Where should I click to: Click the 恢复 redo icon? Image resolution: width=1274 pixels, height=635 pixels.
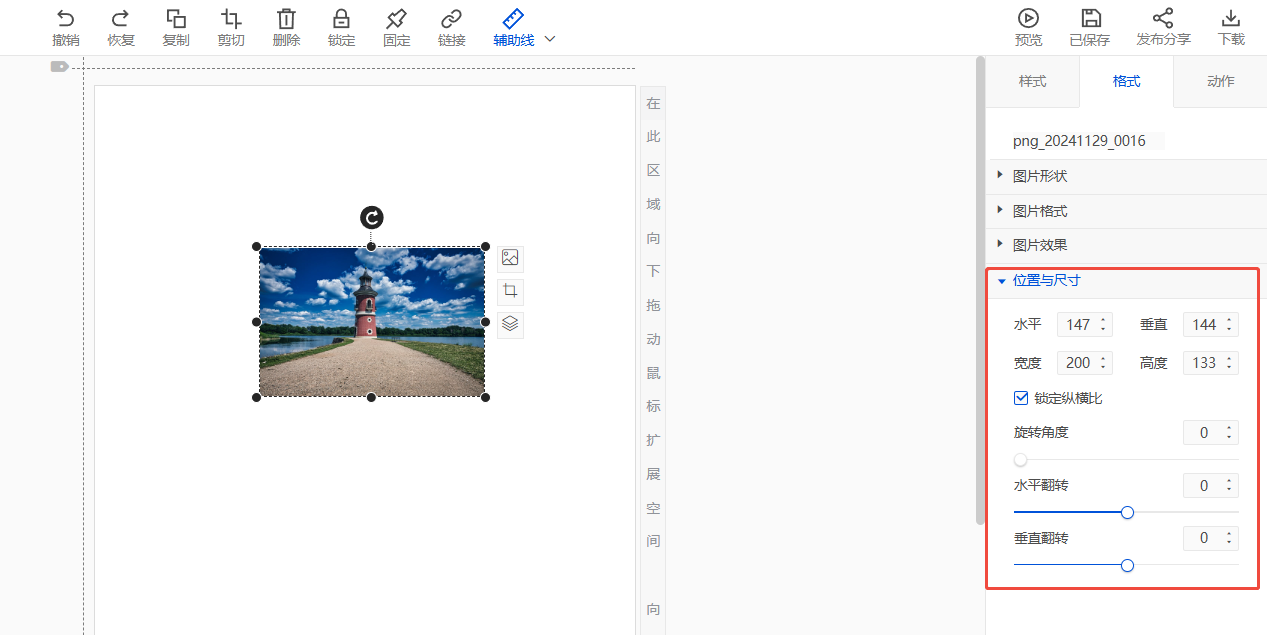tap(121, 18)
